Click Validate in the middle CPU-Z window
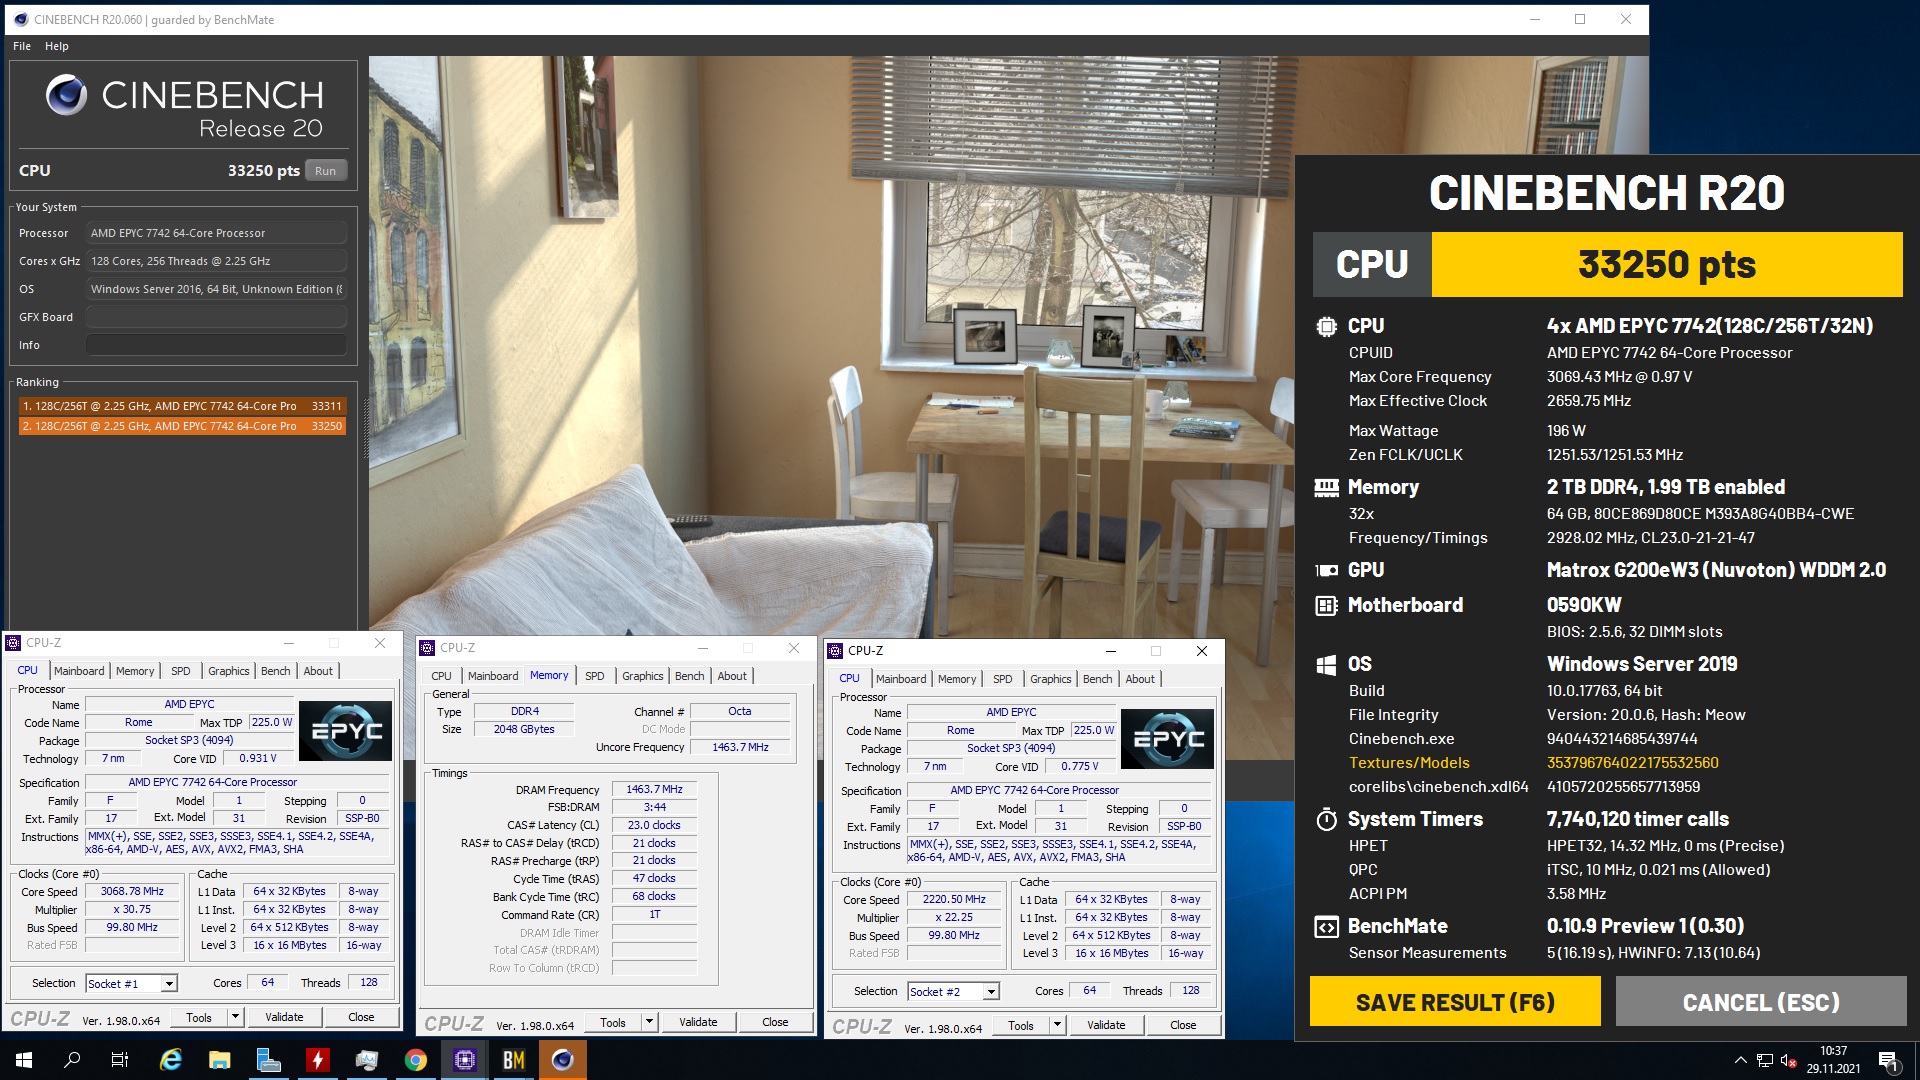 coord(698,1022)
